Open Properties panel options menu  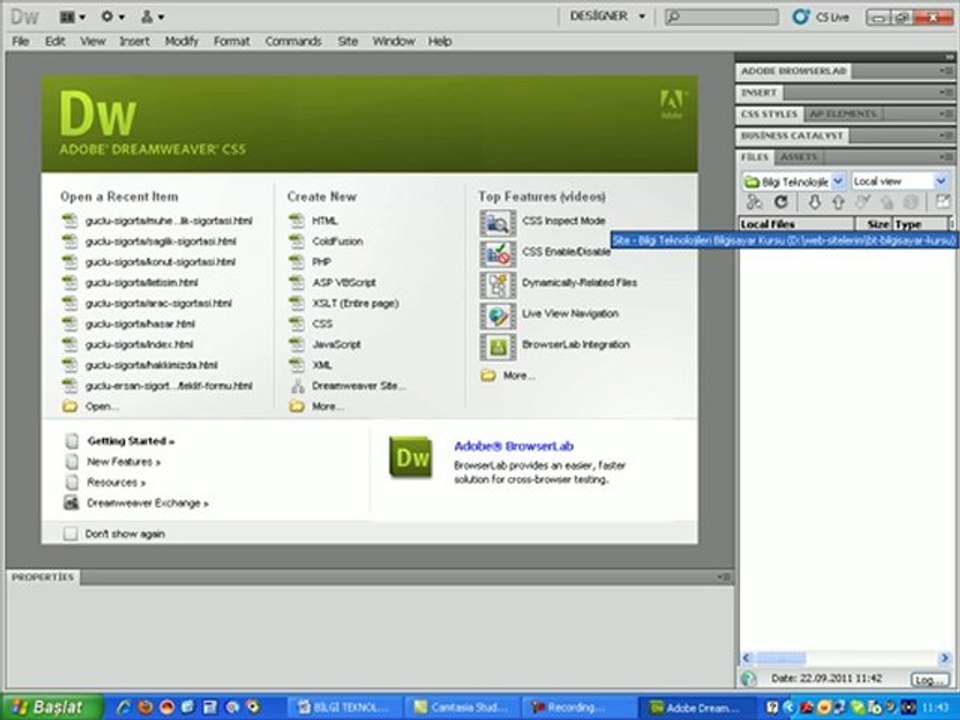pyautogui.click(x=724, y=577)
